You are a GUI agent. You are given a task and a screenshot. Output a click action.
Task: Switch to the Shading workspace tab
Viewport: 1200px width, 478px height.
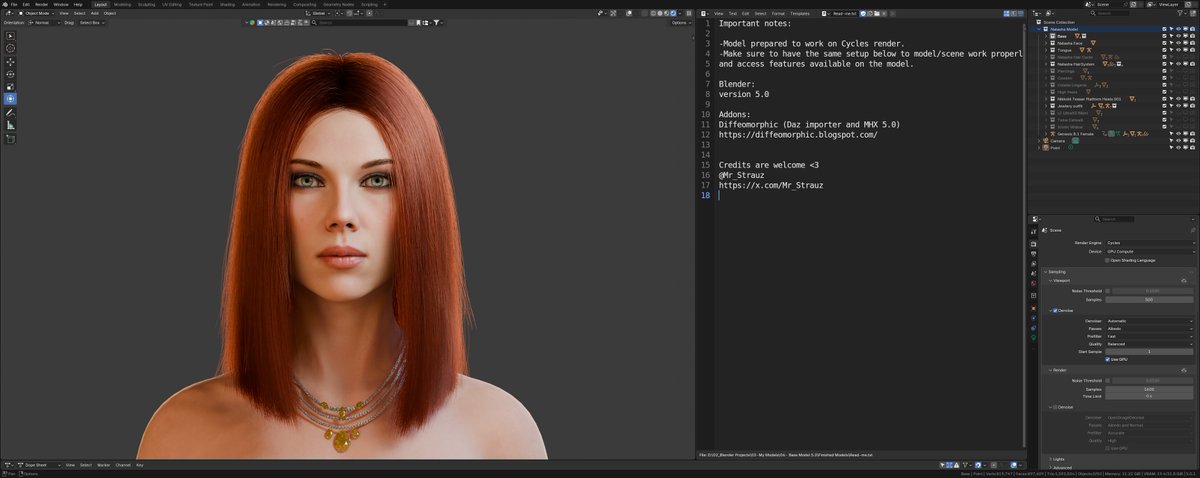pyautogui.click(x=227, y=4)
